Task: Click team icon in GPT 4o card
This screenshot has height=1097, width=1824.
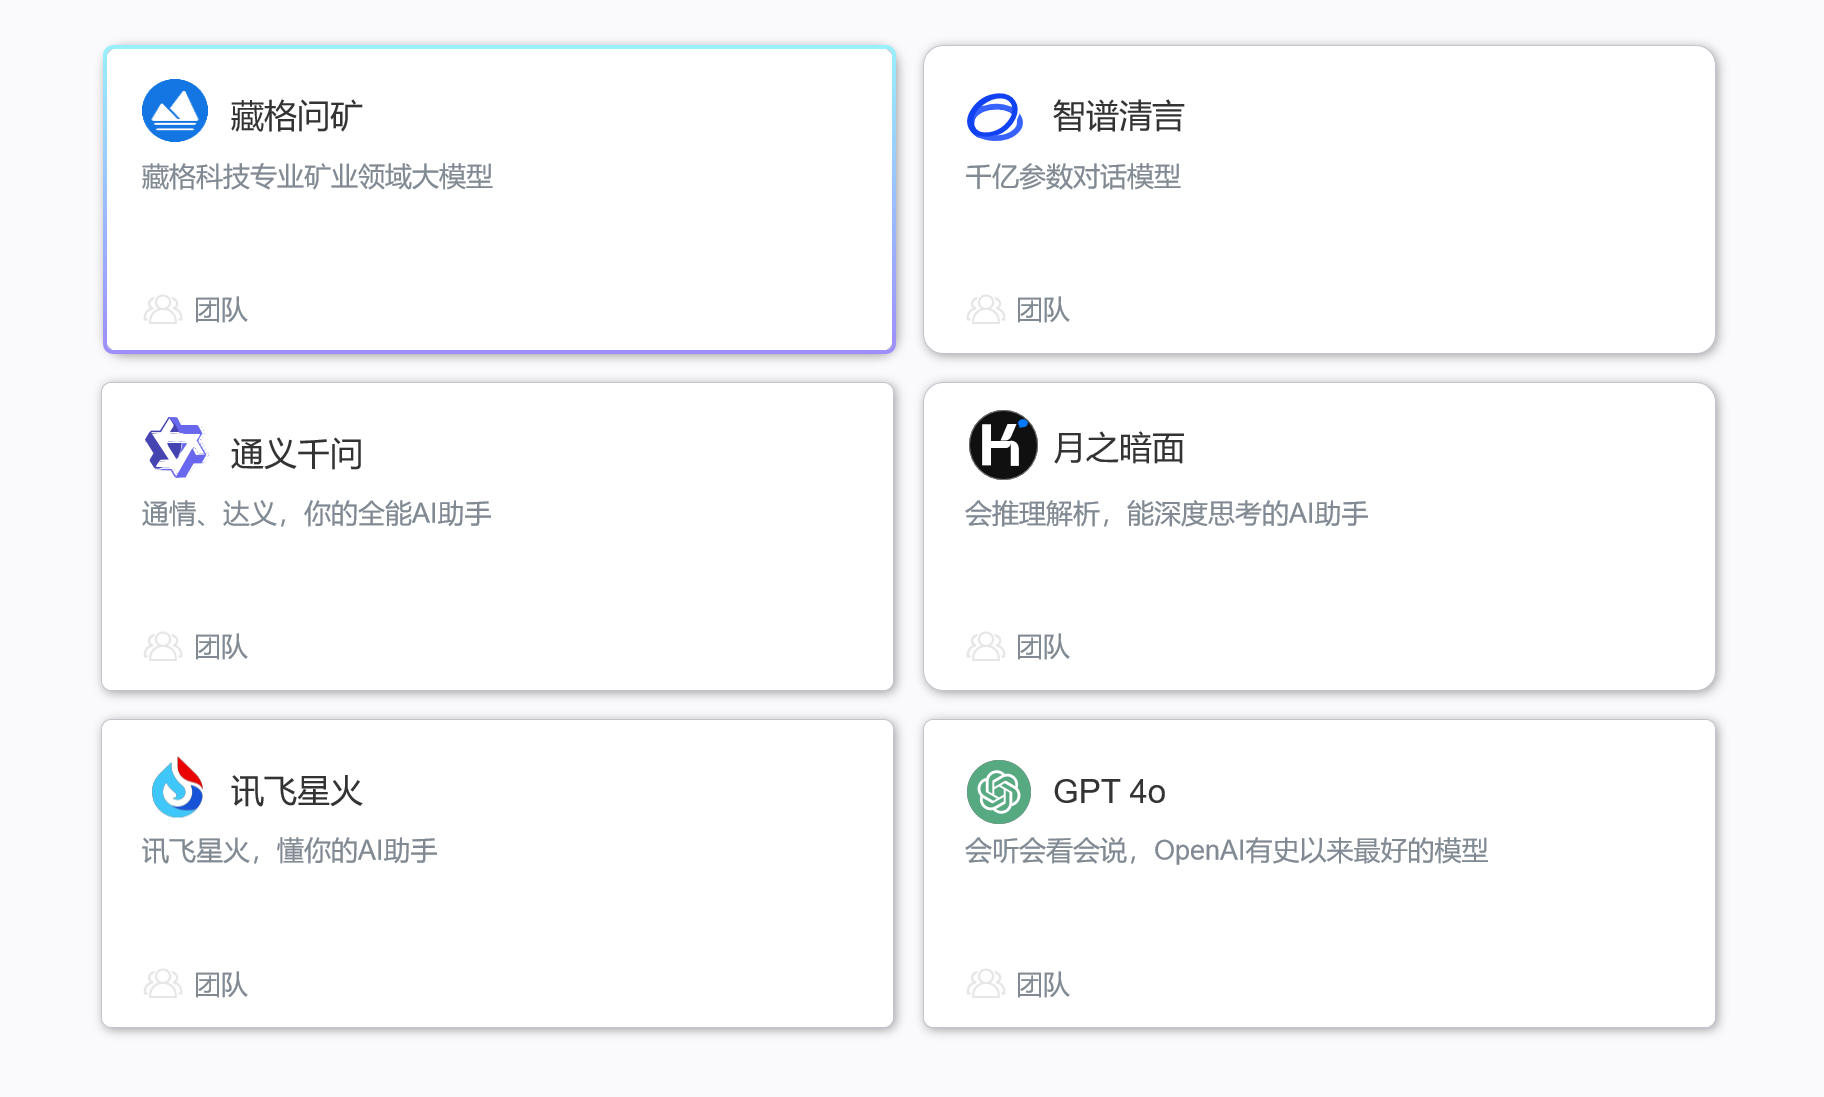Action: (985, 984)
